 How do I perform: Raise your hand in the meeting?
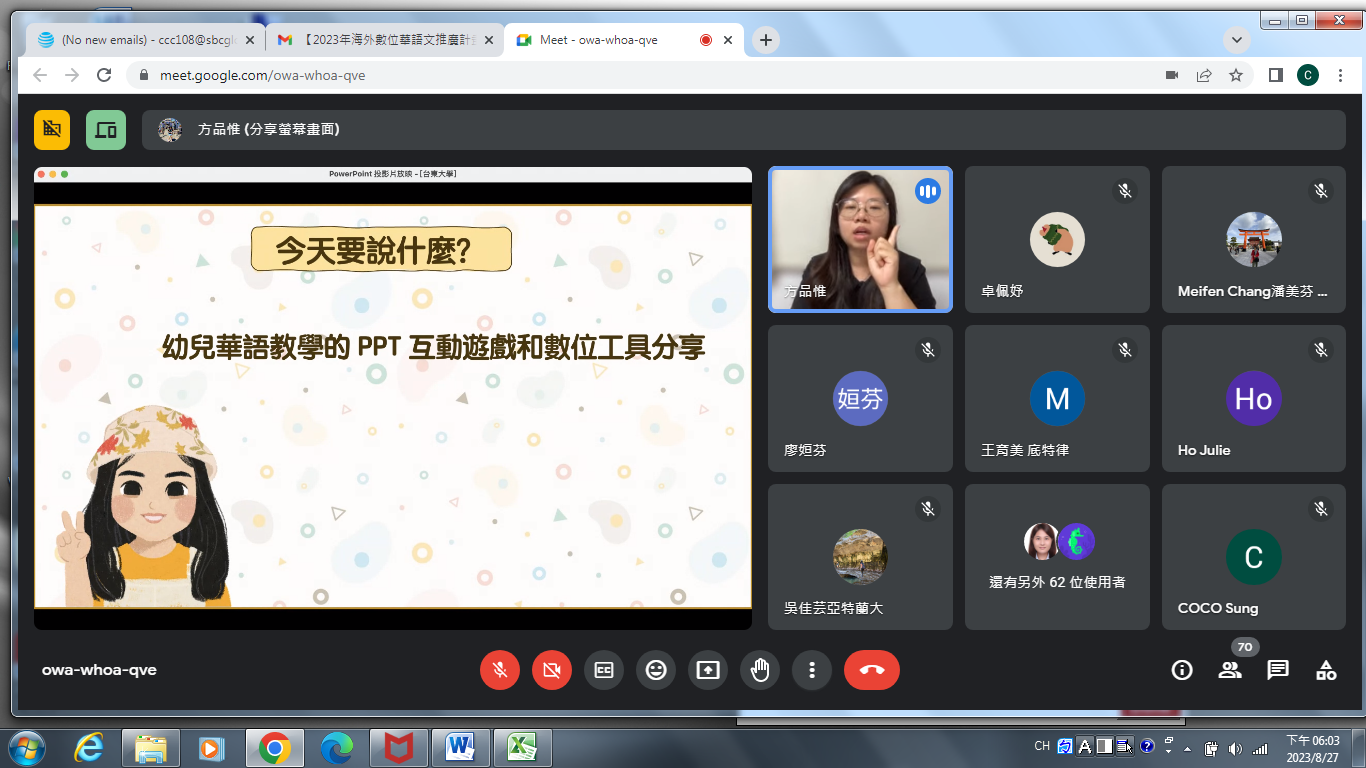point(760,670)
